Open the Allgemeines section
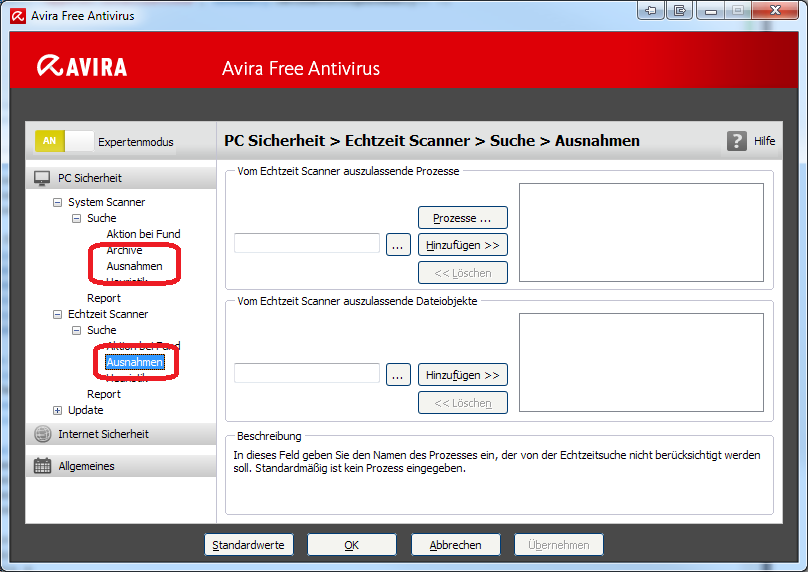The image size is (808, 572). [x=121, y=466]
